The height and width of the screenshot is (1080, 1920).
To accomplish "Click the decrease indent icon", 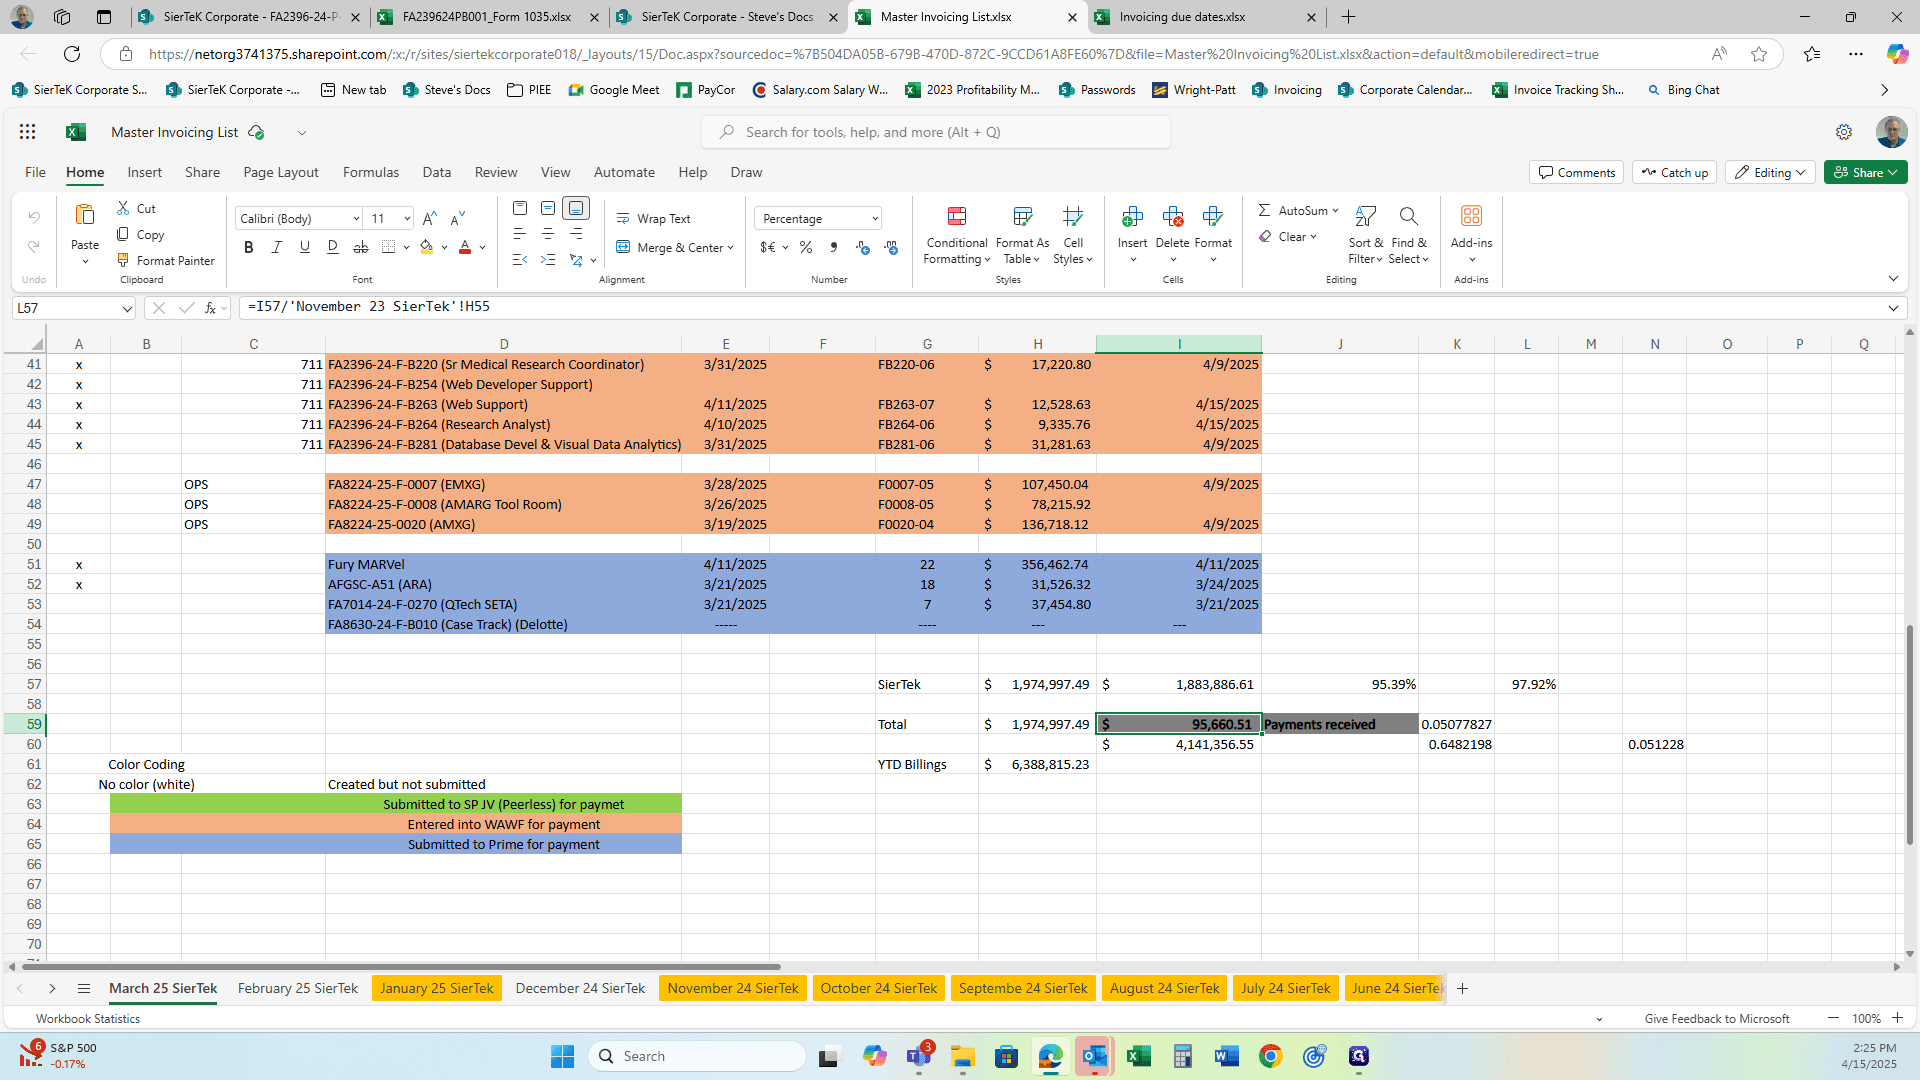I will 520,260.
